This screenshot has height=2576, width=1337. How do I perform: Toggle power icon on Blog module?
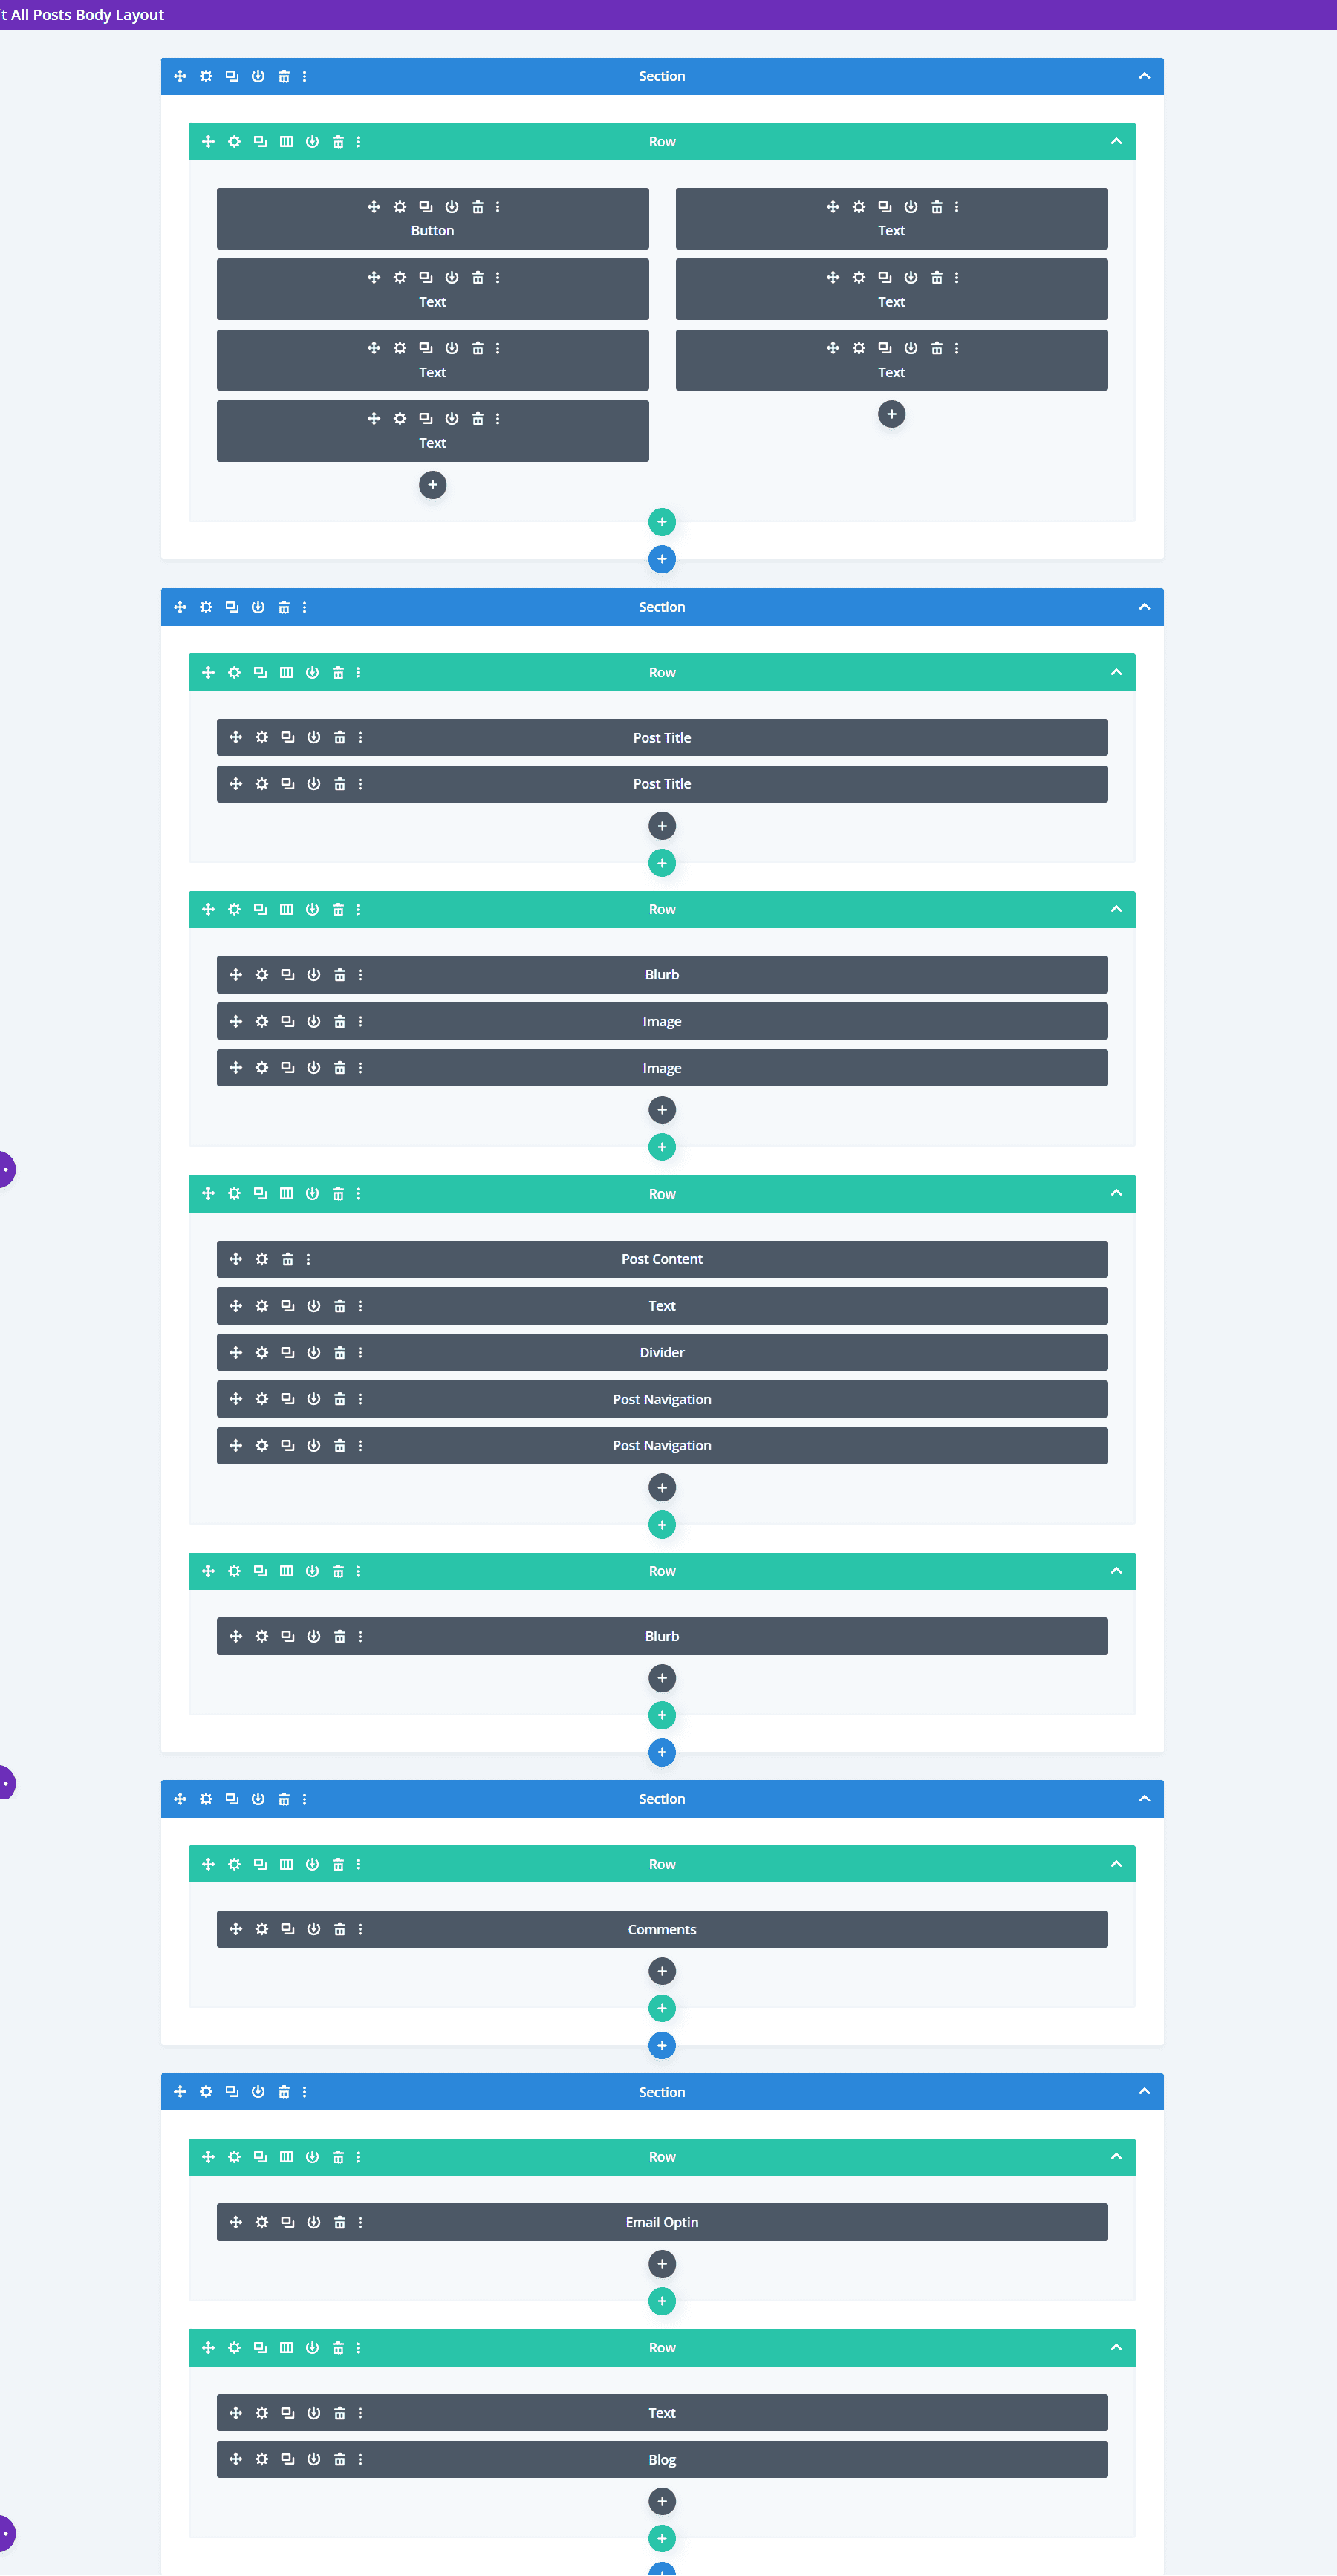(x=314, y=2459)
